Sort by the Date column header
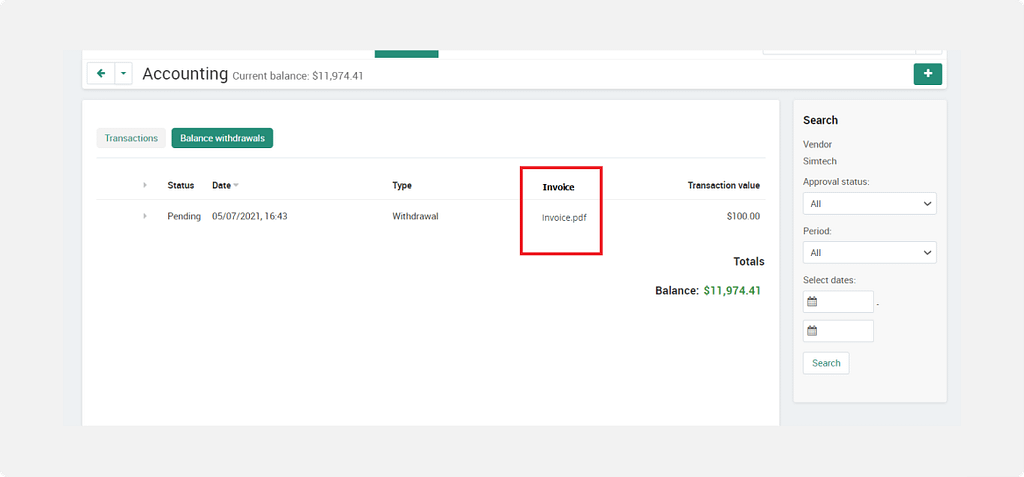Viewport: 1024px width, 477px height. [x=221, y=185]
